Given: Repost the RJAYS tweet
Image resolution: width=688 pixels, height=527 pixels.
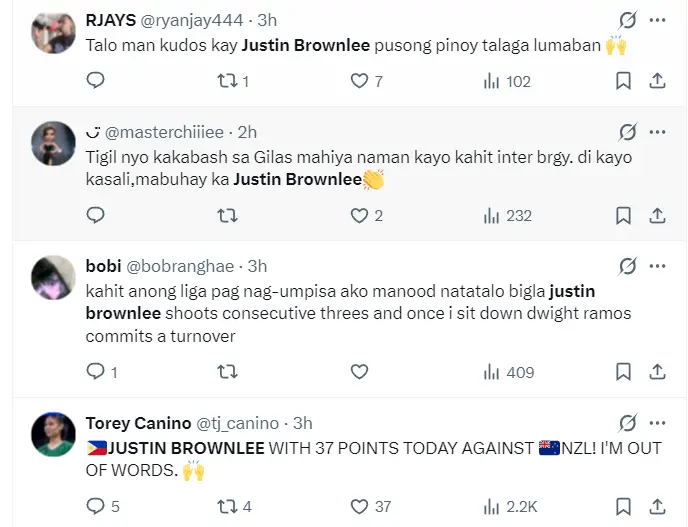Looking at the screenshot, I should coord(228,81).
